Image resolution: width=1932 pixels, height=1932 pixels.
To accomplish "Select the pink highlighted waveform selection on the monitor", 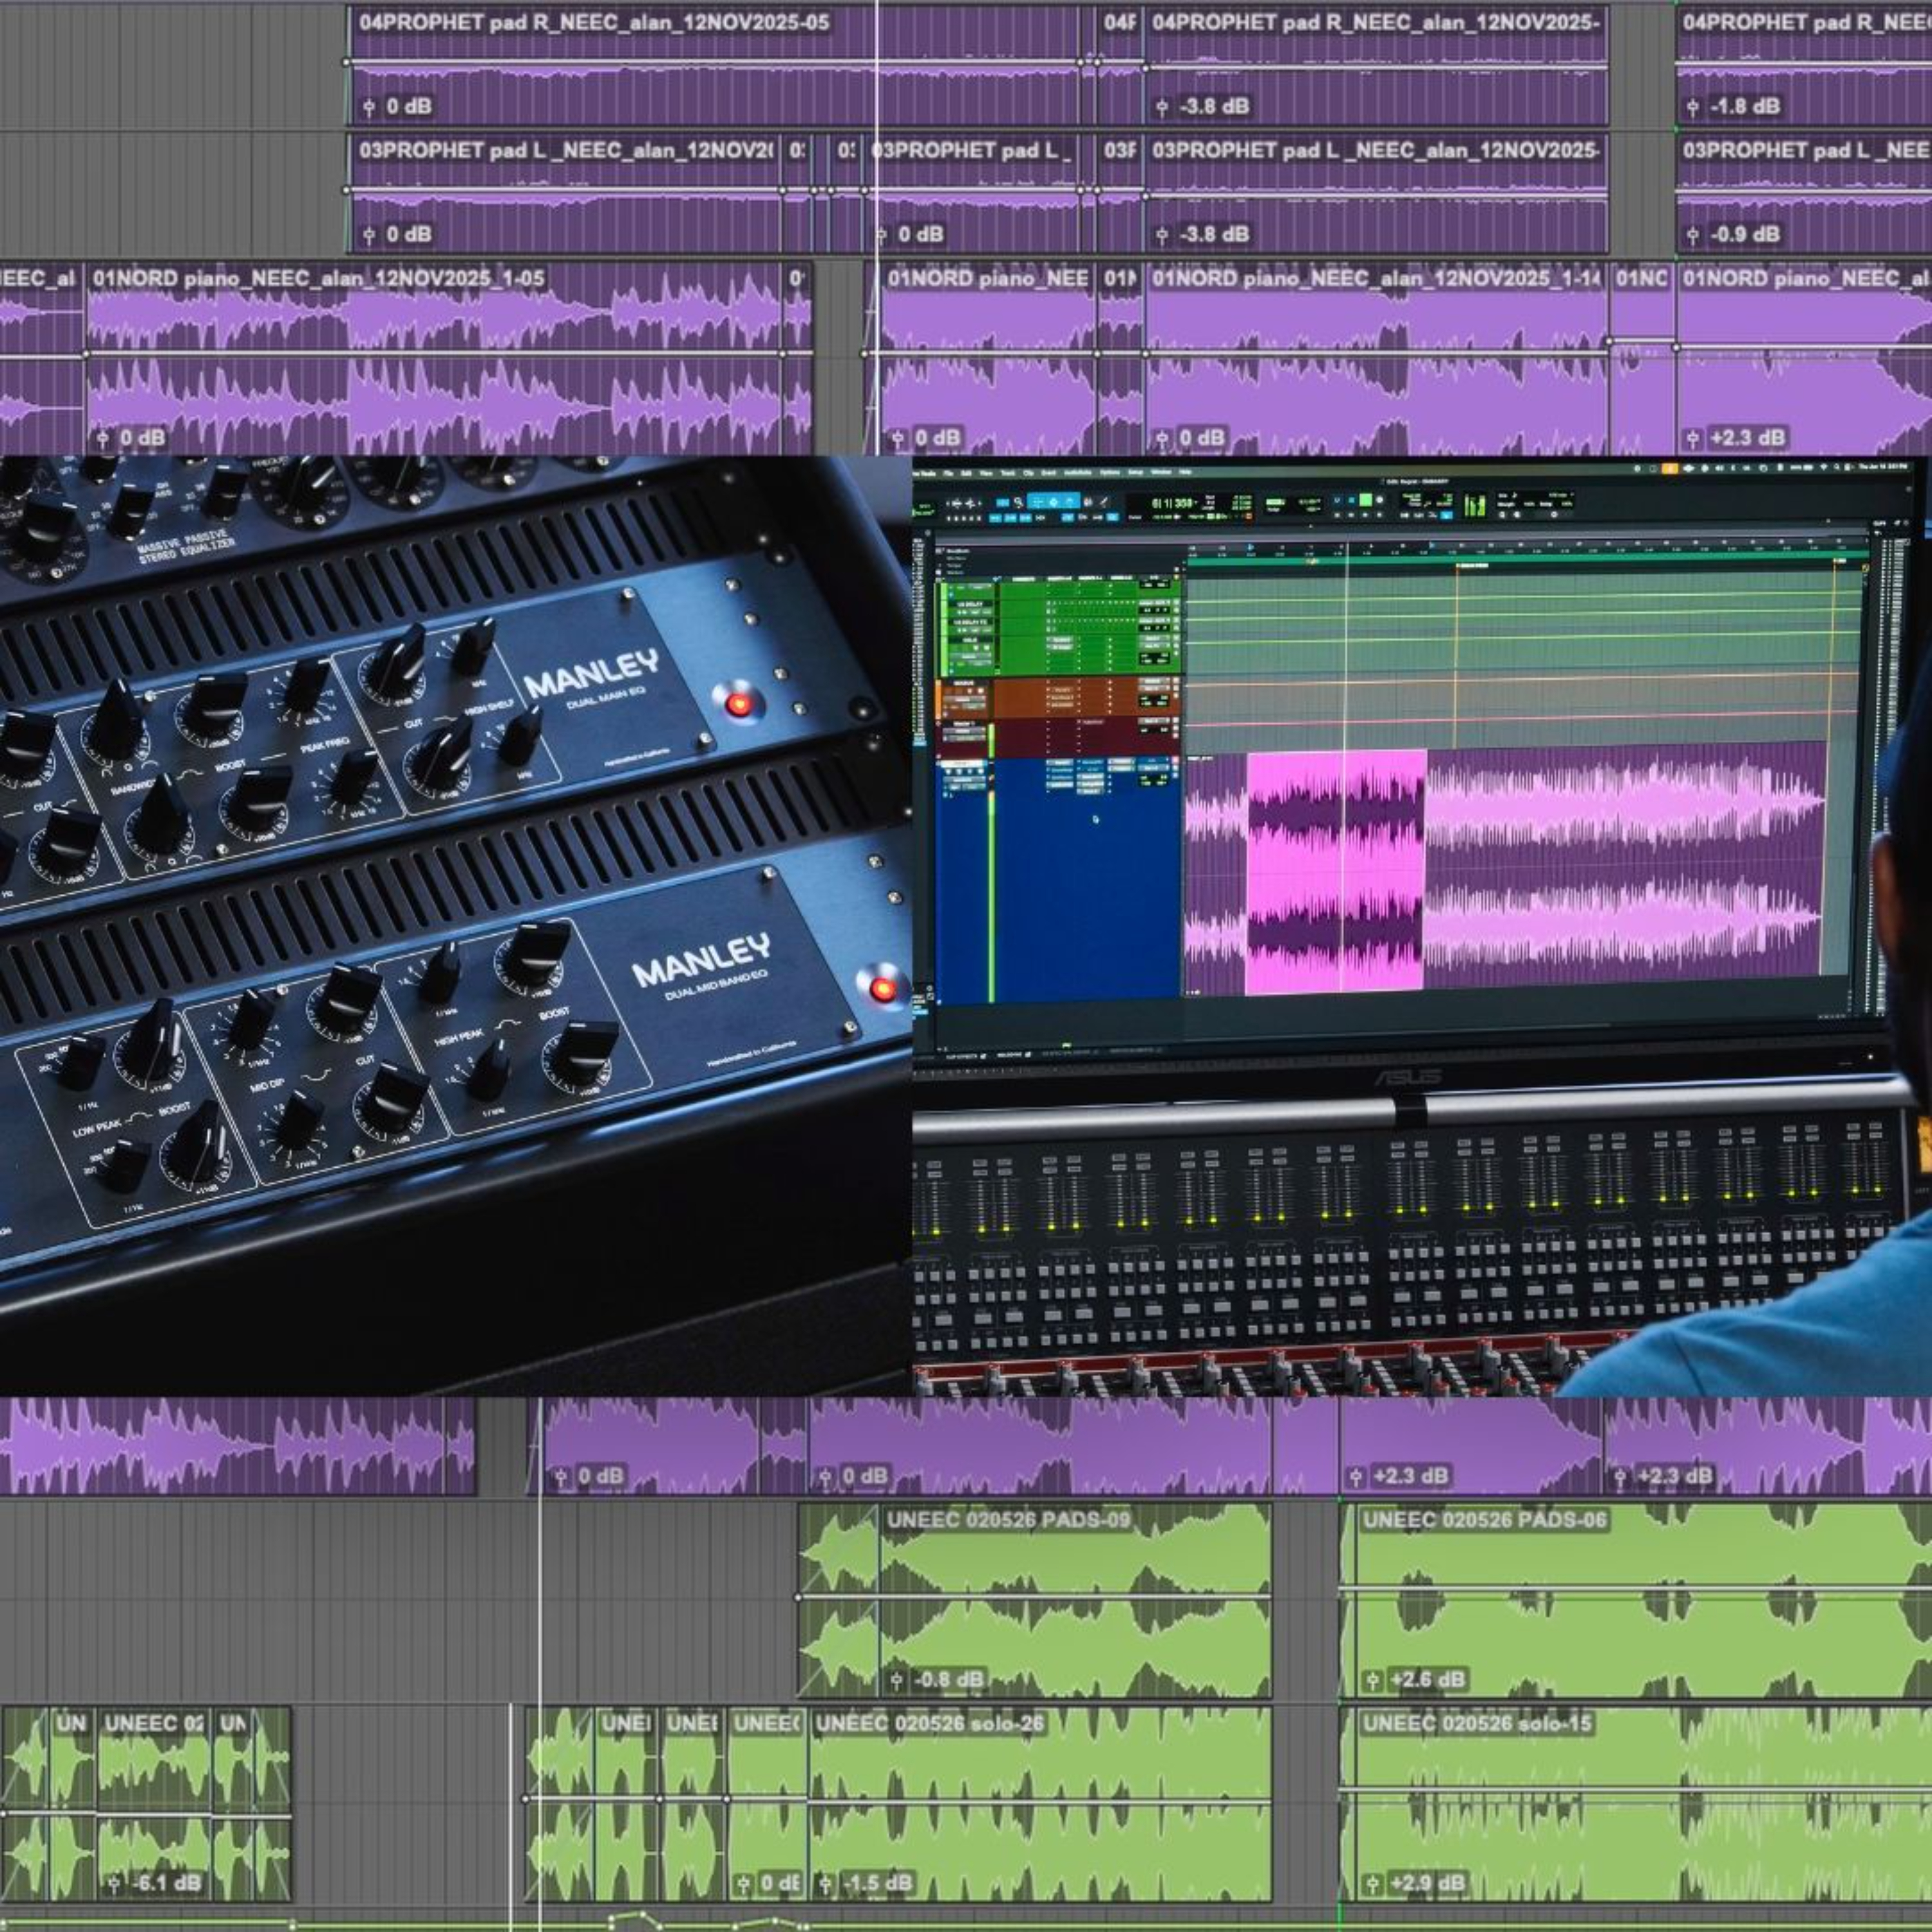I will [1336, 872].
